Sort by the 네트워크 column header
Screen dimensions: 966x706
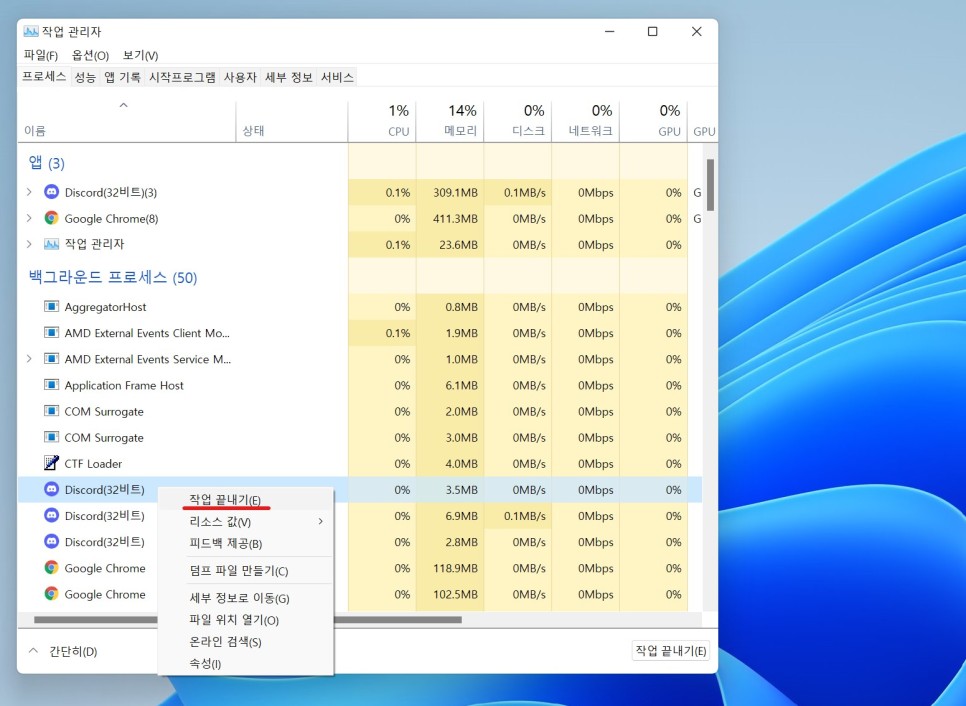point(585,121)
